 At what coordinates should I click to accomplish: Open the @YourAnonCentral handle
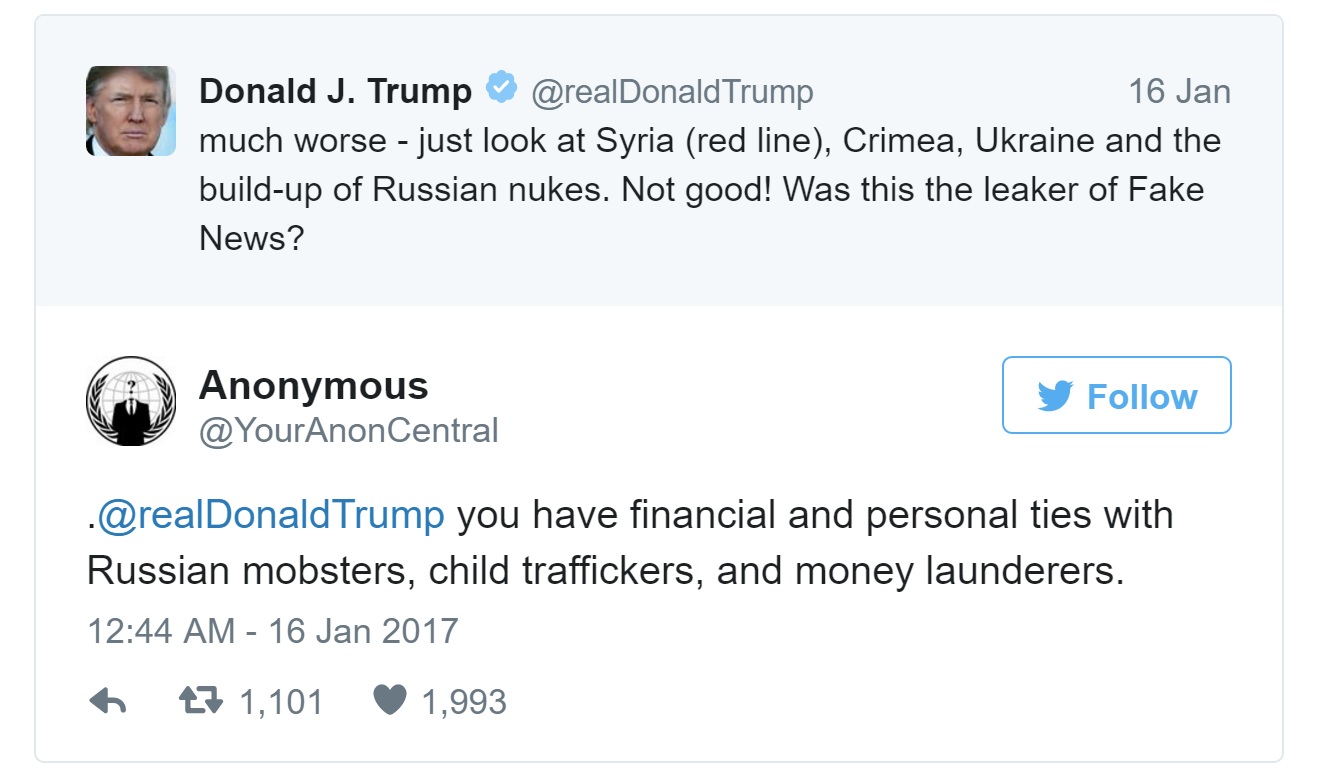point(348,431)
